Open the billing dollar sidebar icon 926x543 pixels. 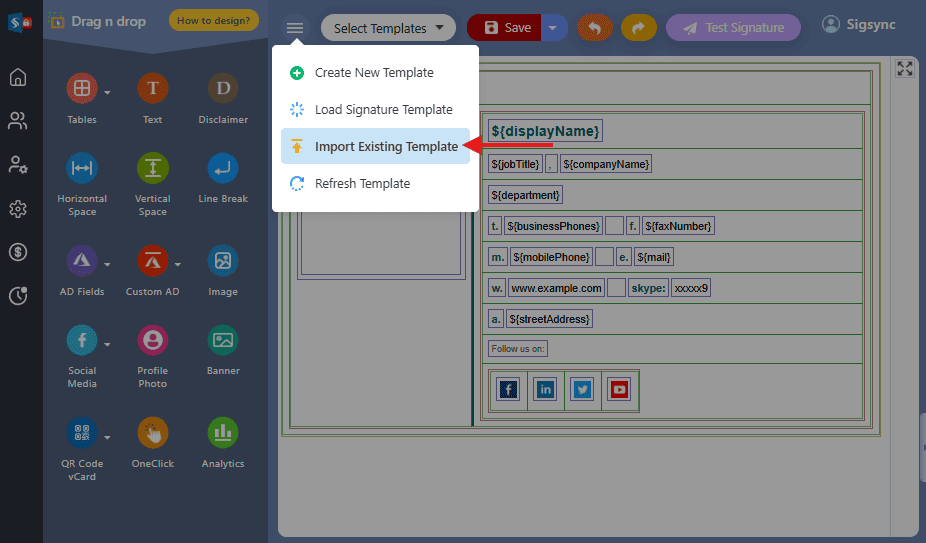point(18,252)
